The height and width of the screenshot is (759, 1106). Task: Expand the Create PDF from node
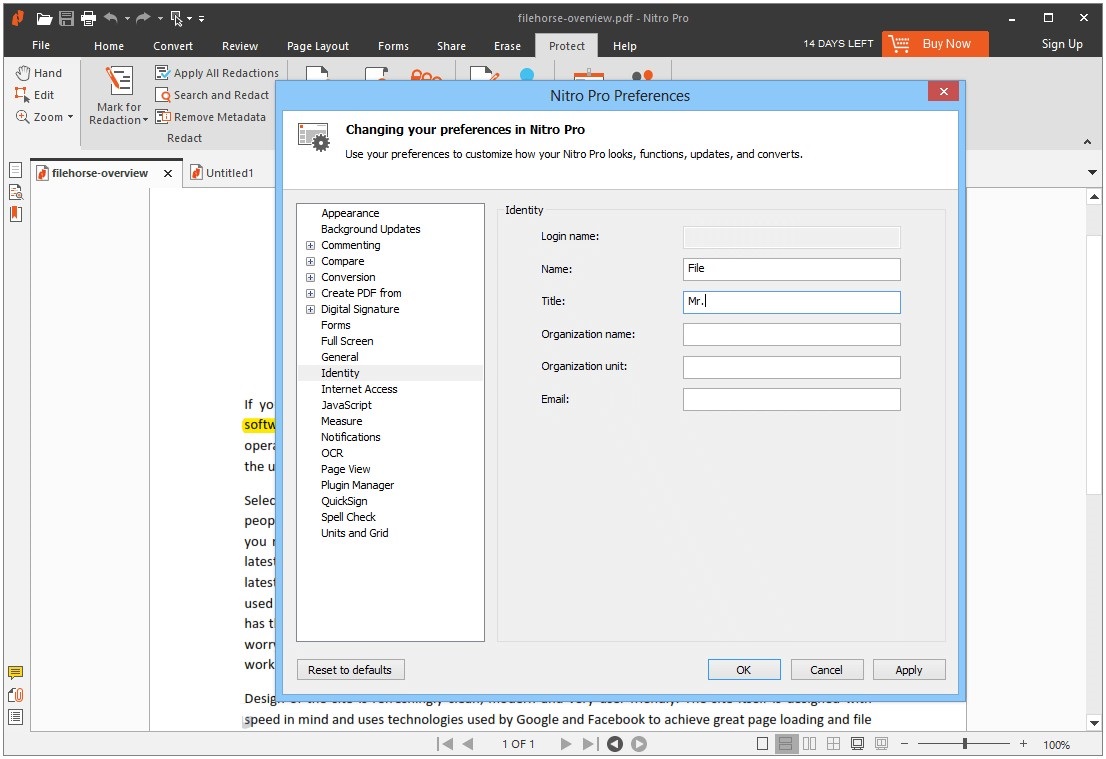310,293
